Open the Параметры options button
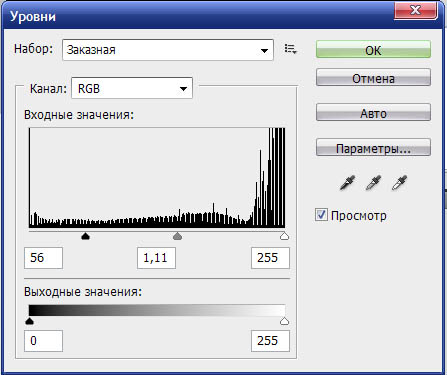The height and width of the screenshot is (375, 447). 373,148
